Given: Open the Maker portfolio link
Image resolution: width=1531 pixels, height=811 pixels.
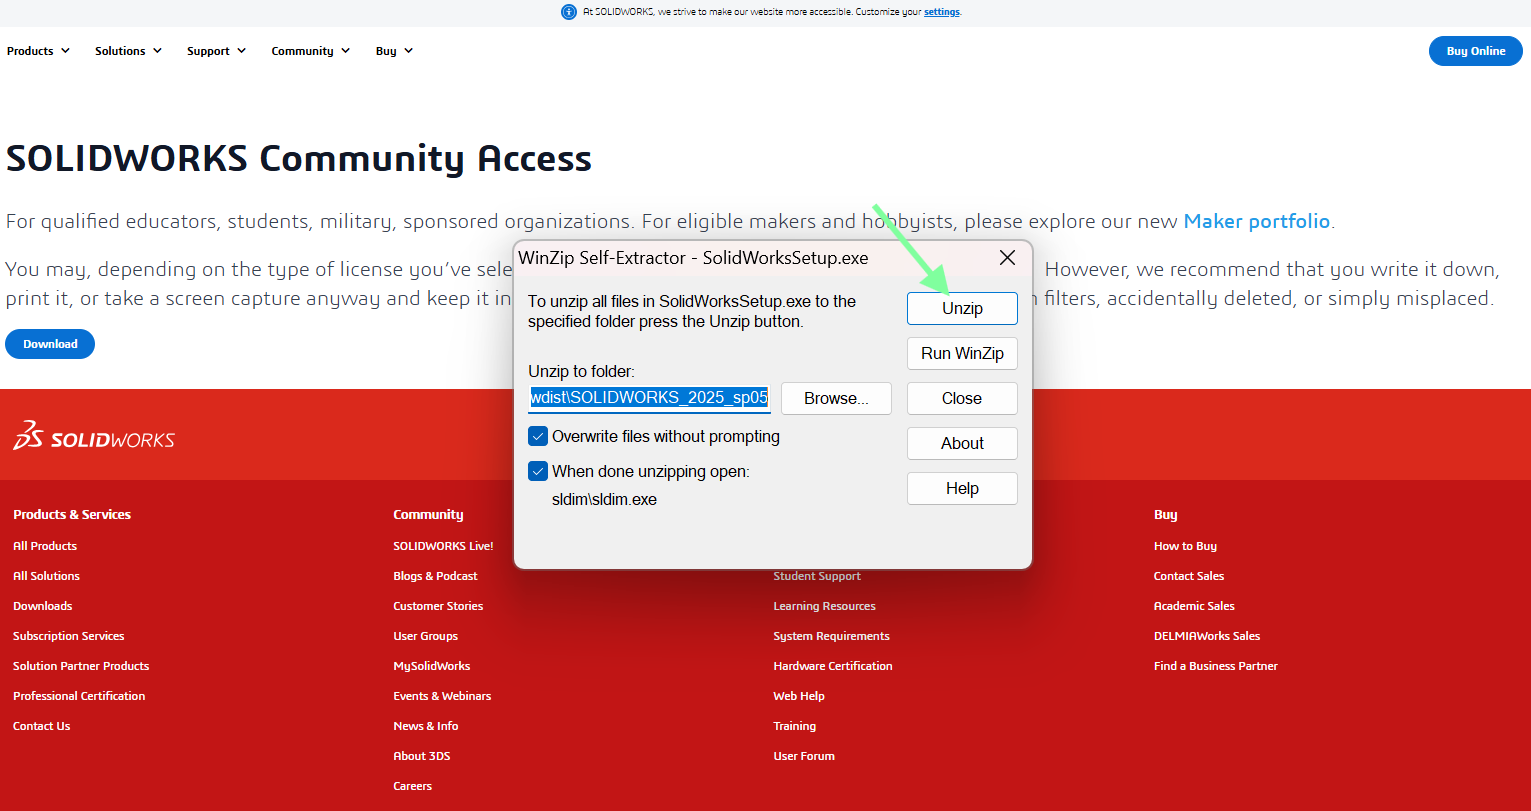Looking at the screenshot, I should [1257, 221].
